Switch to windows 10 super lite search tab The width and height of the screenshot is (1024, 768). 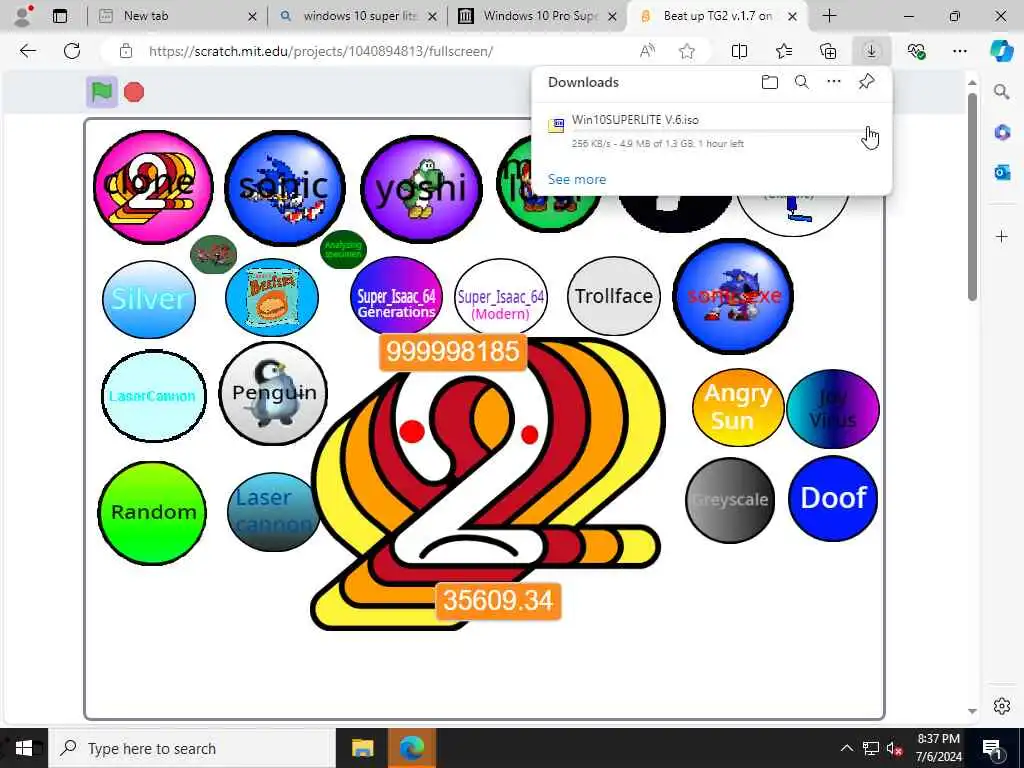[358, 16]
